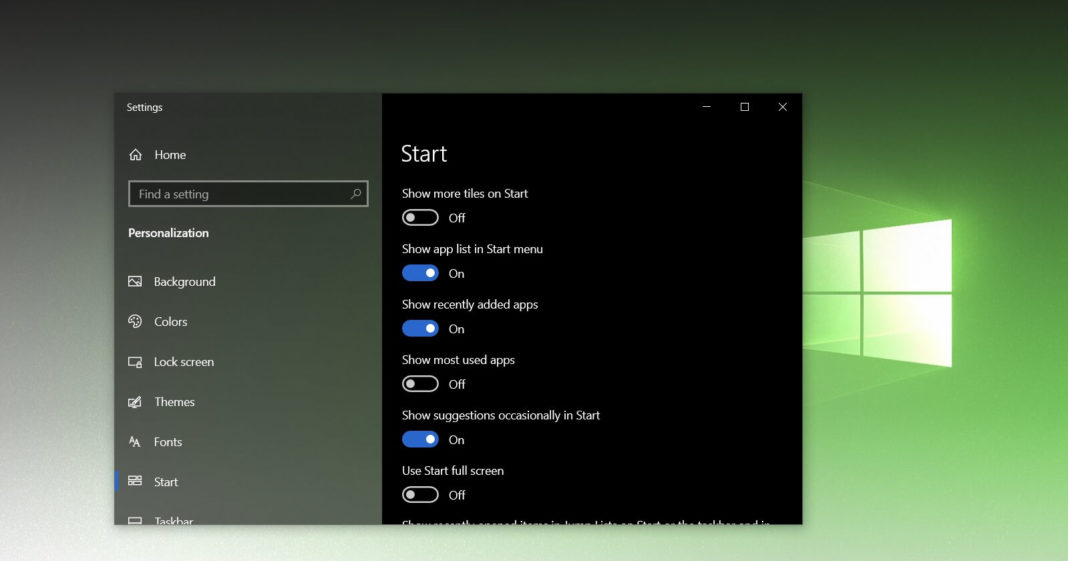Open the Background settings page
1068x561 pixels.
[248, 281]
